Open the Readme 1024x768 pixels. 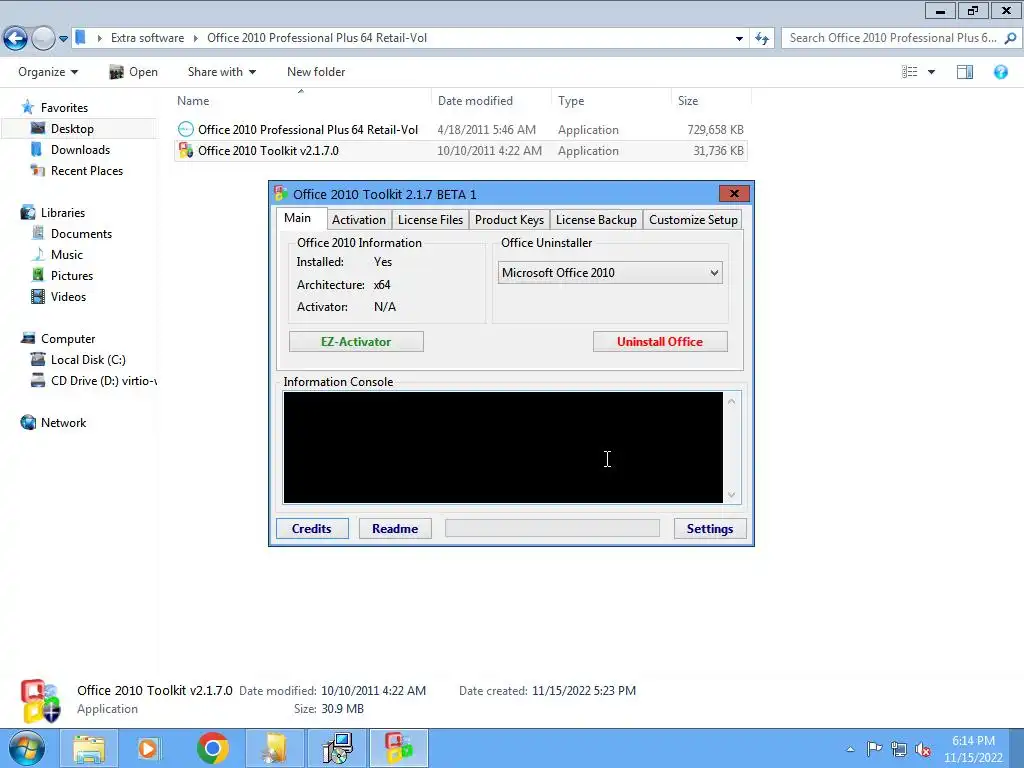[x=394, y=528]
